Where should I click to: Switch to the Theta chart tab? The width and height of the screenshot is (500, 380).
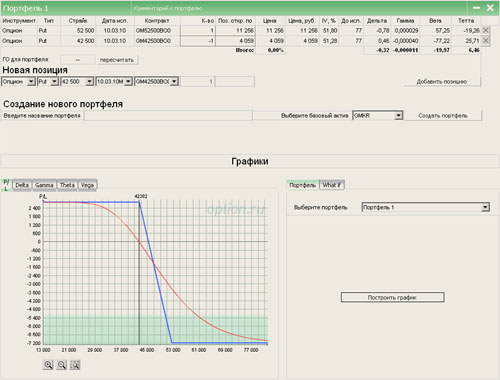point(67,185)
